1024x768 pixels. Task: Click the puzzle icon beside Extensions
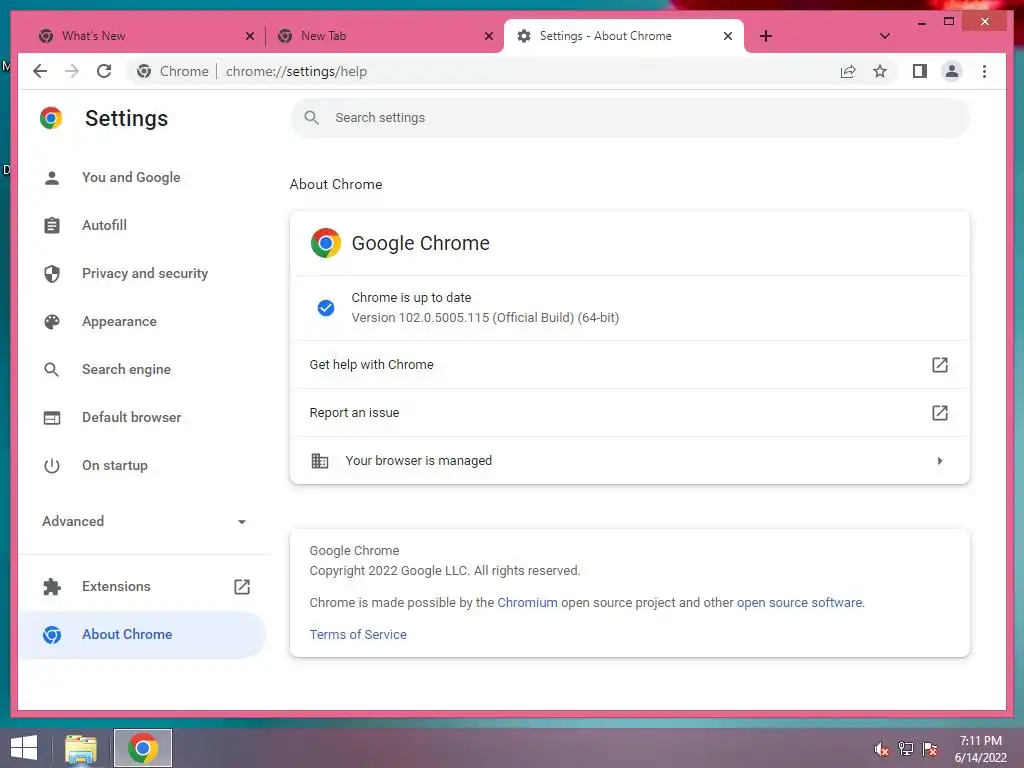[x=52, y=586]
